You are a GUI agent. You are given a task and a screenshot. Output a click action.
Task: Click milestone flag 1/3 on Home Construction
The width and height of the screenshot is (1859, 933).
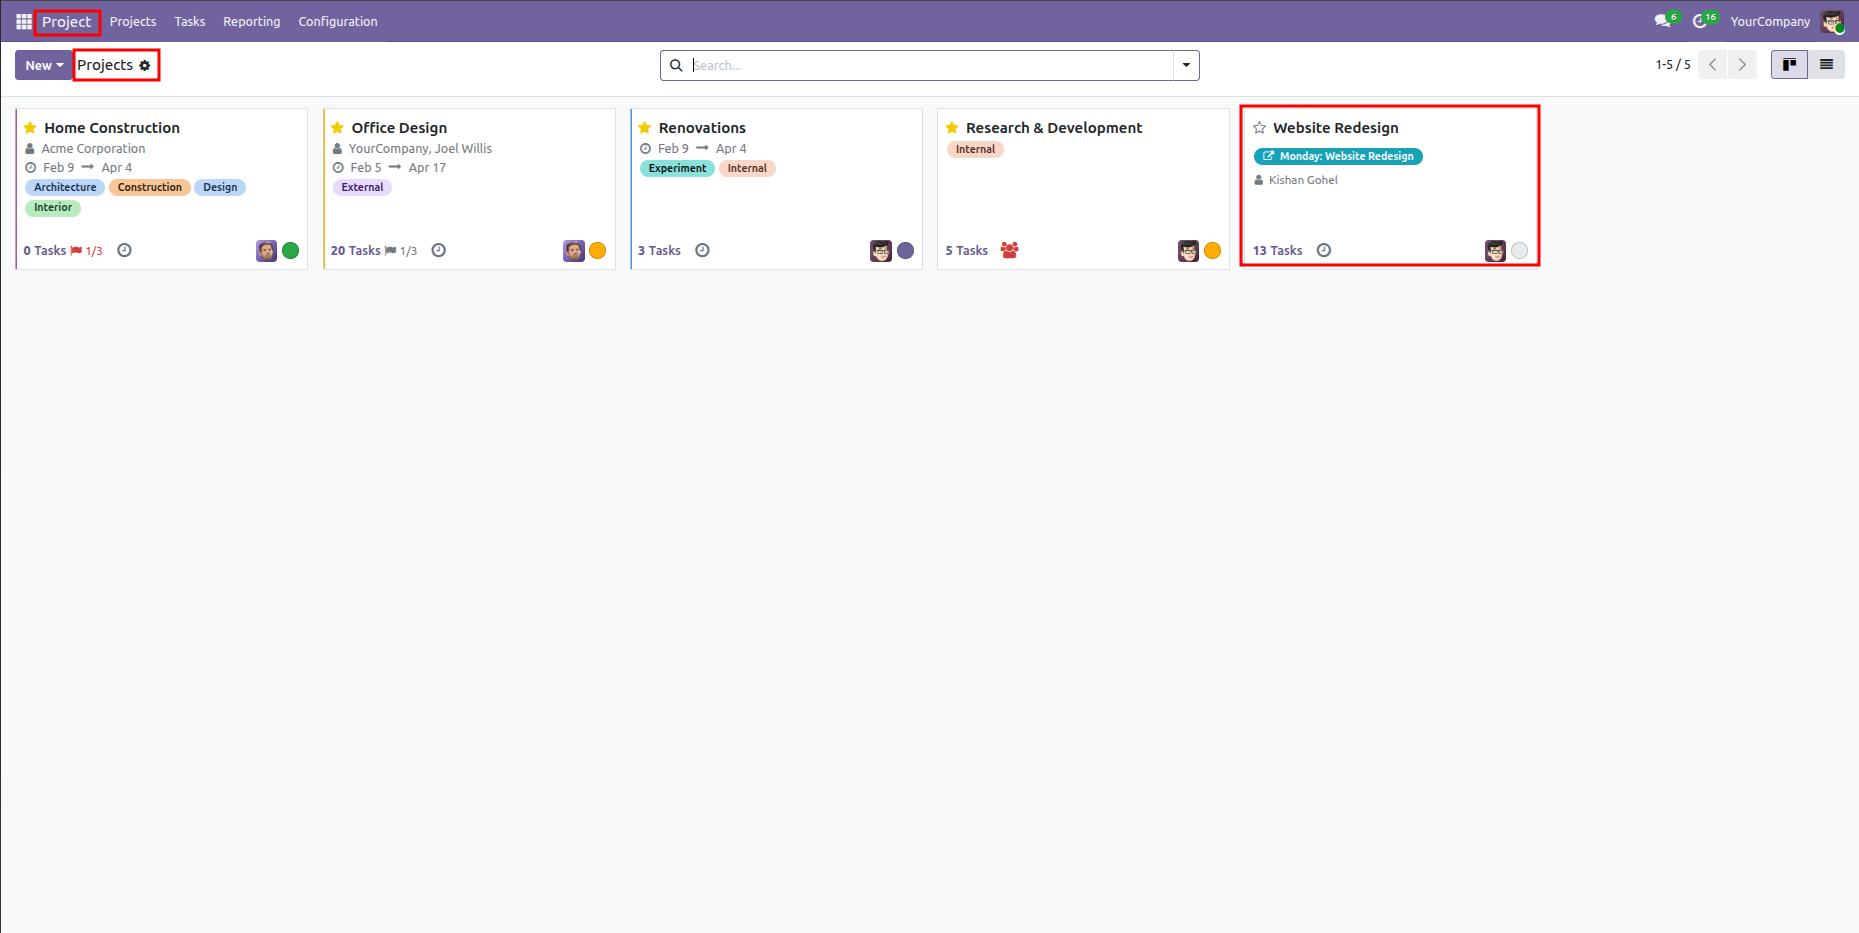(87, 251)
